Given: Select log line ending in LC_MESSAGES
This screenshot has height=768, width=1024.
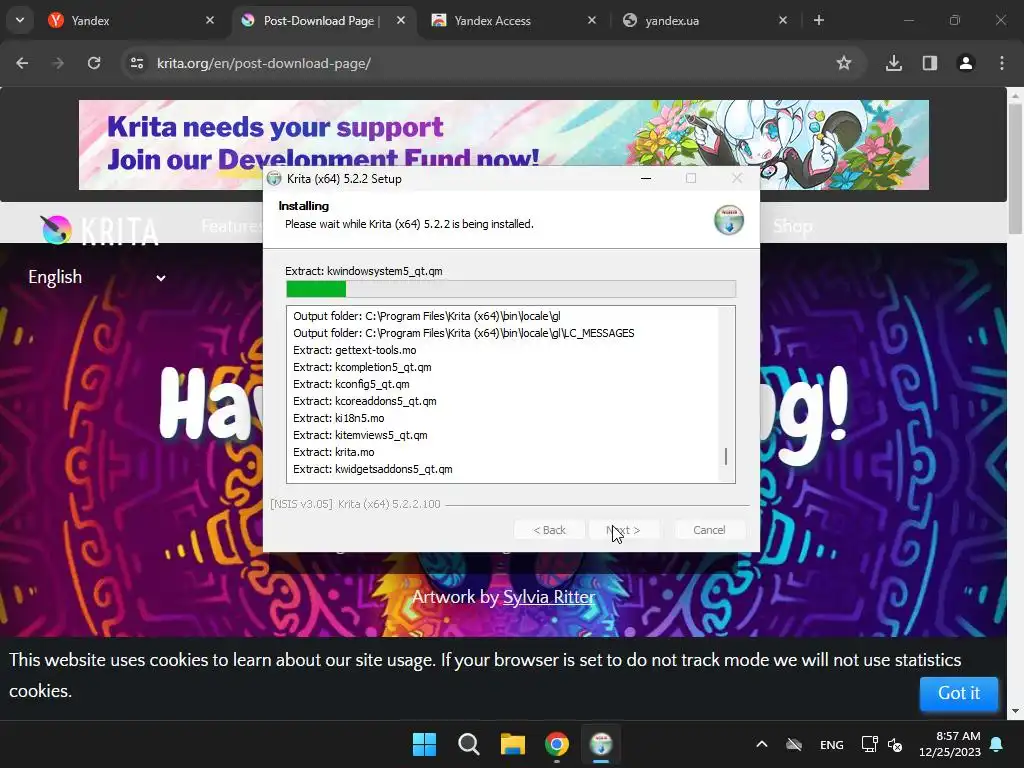Looking at the screenshot, I should click(x=464, y=333).
